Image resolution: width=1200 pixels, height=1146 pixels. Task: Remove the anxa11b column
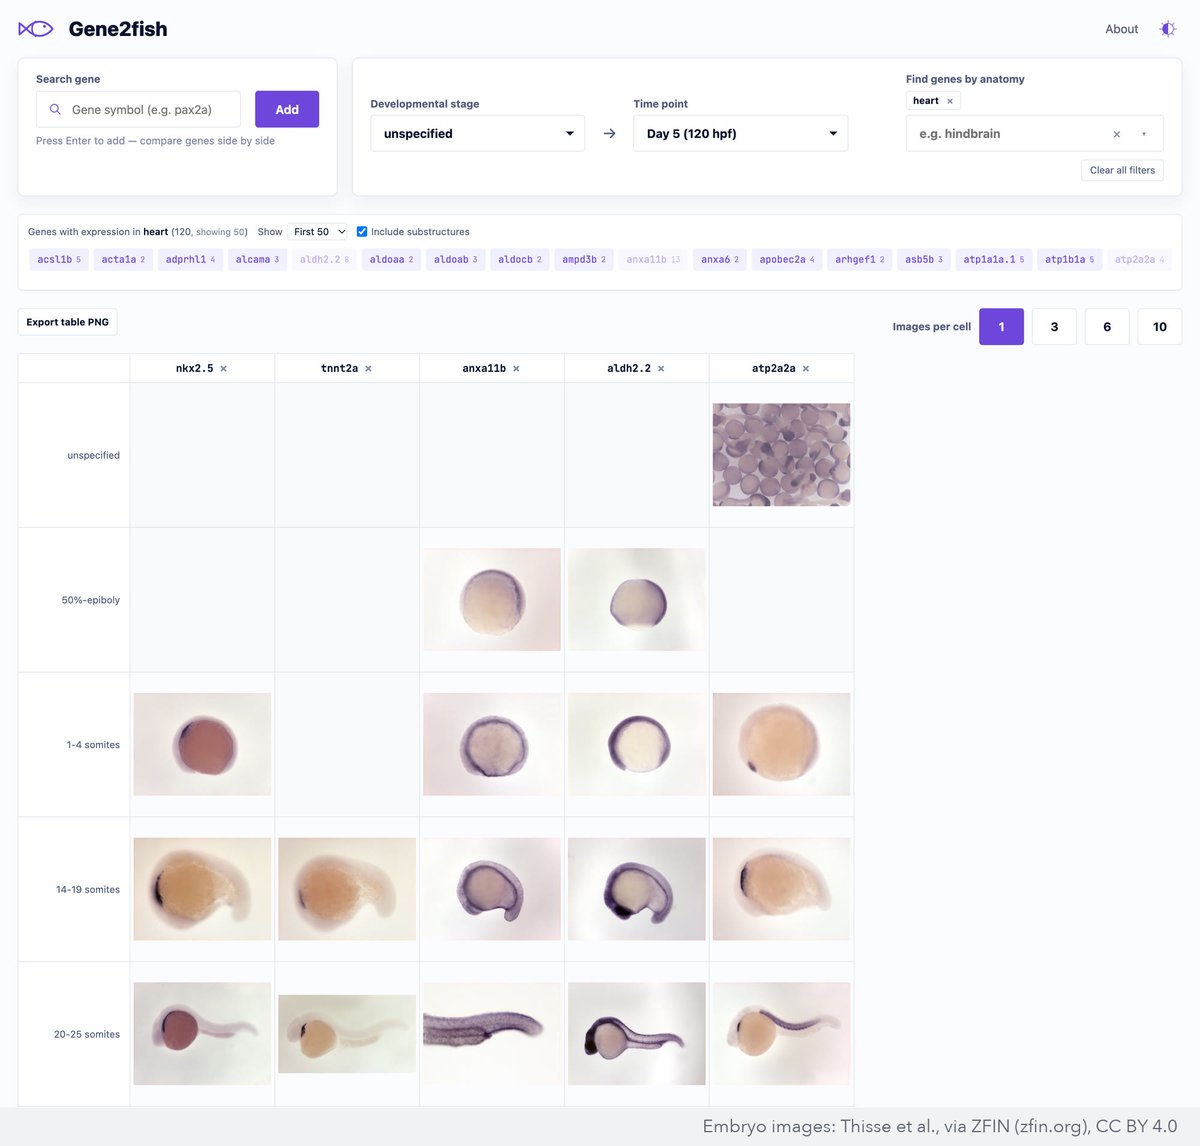click(516, 369)
